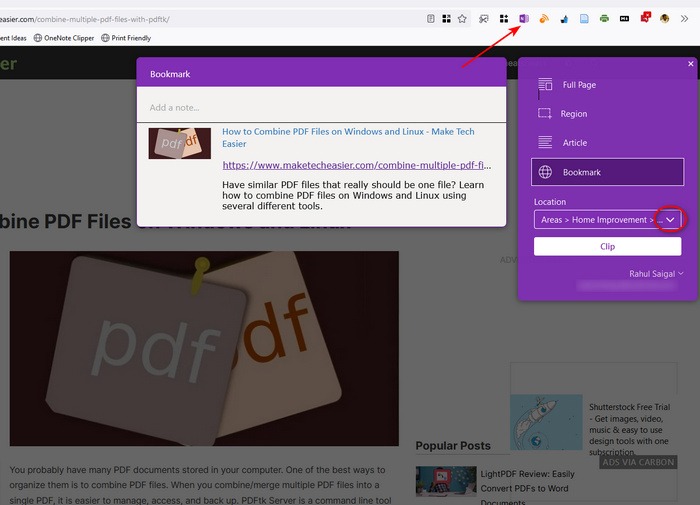Click the blue document page extension icon
This screenshot has width=700, height=505.
[x=584, y=19]
